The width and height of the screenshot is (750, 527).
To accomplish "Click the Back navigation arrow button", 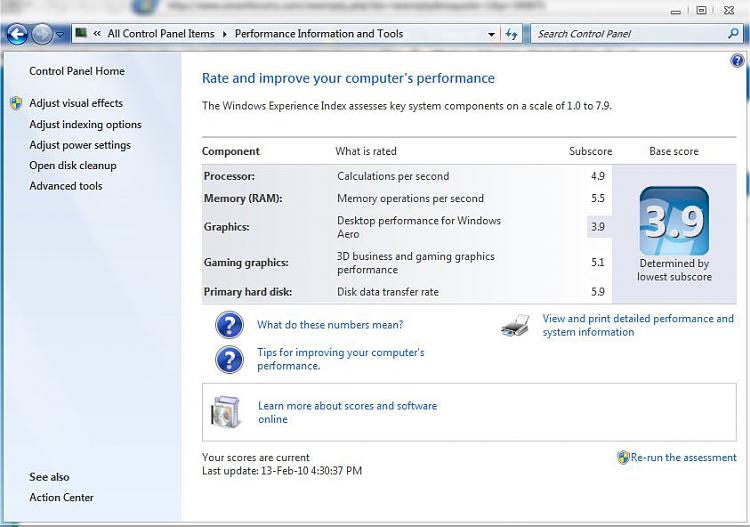I will (x=17, y=34).
